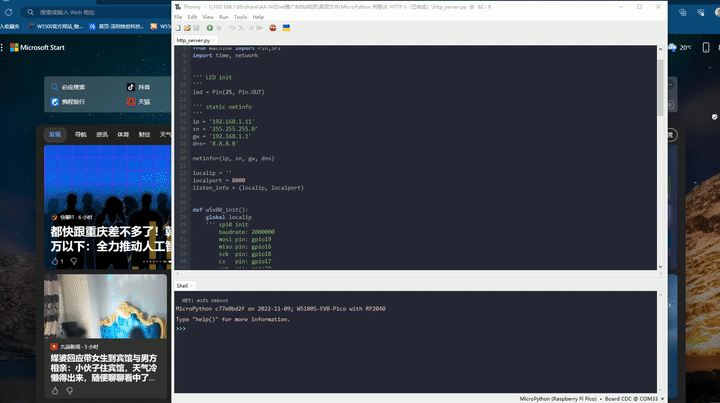Like the 媒婆回应 news article
Viewport: 720px width, 403px height.
point(55,391)
